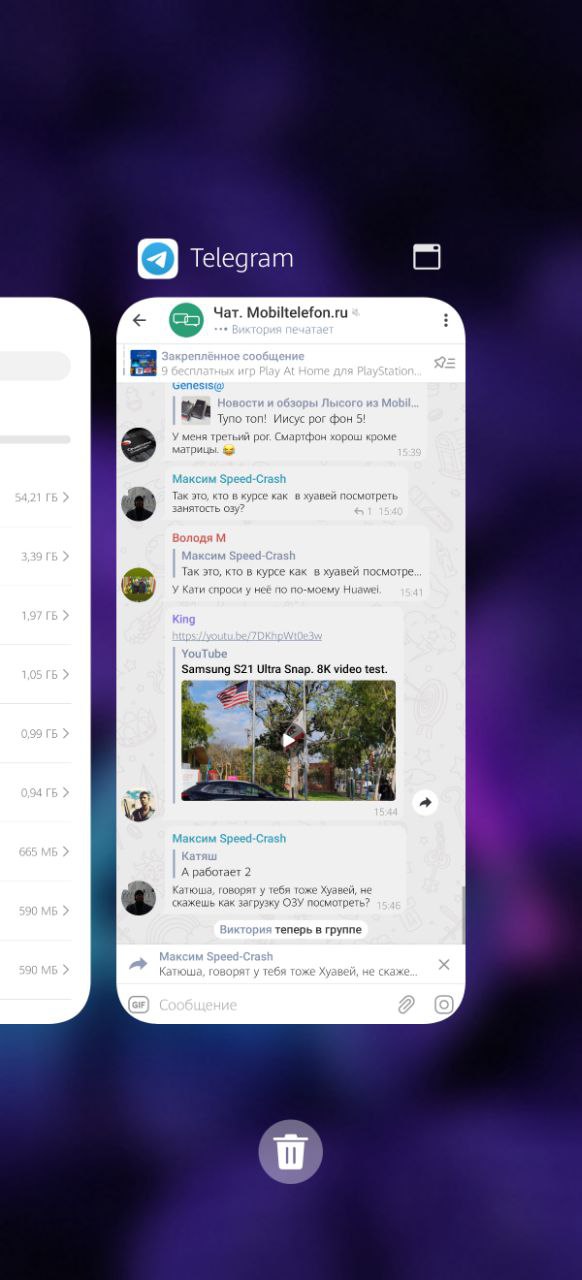Tap sender name Володя М
Image resolution: width=582 pixels, height=1280 pixels.
(x=199, y=538)
